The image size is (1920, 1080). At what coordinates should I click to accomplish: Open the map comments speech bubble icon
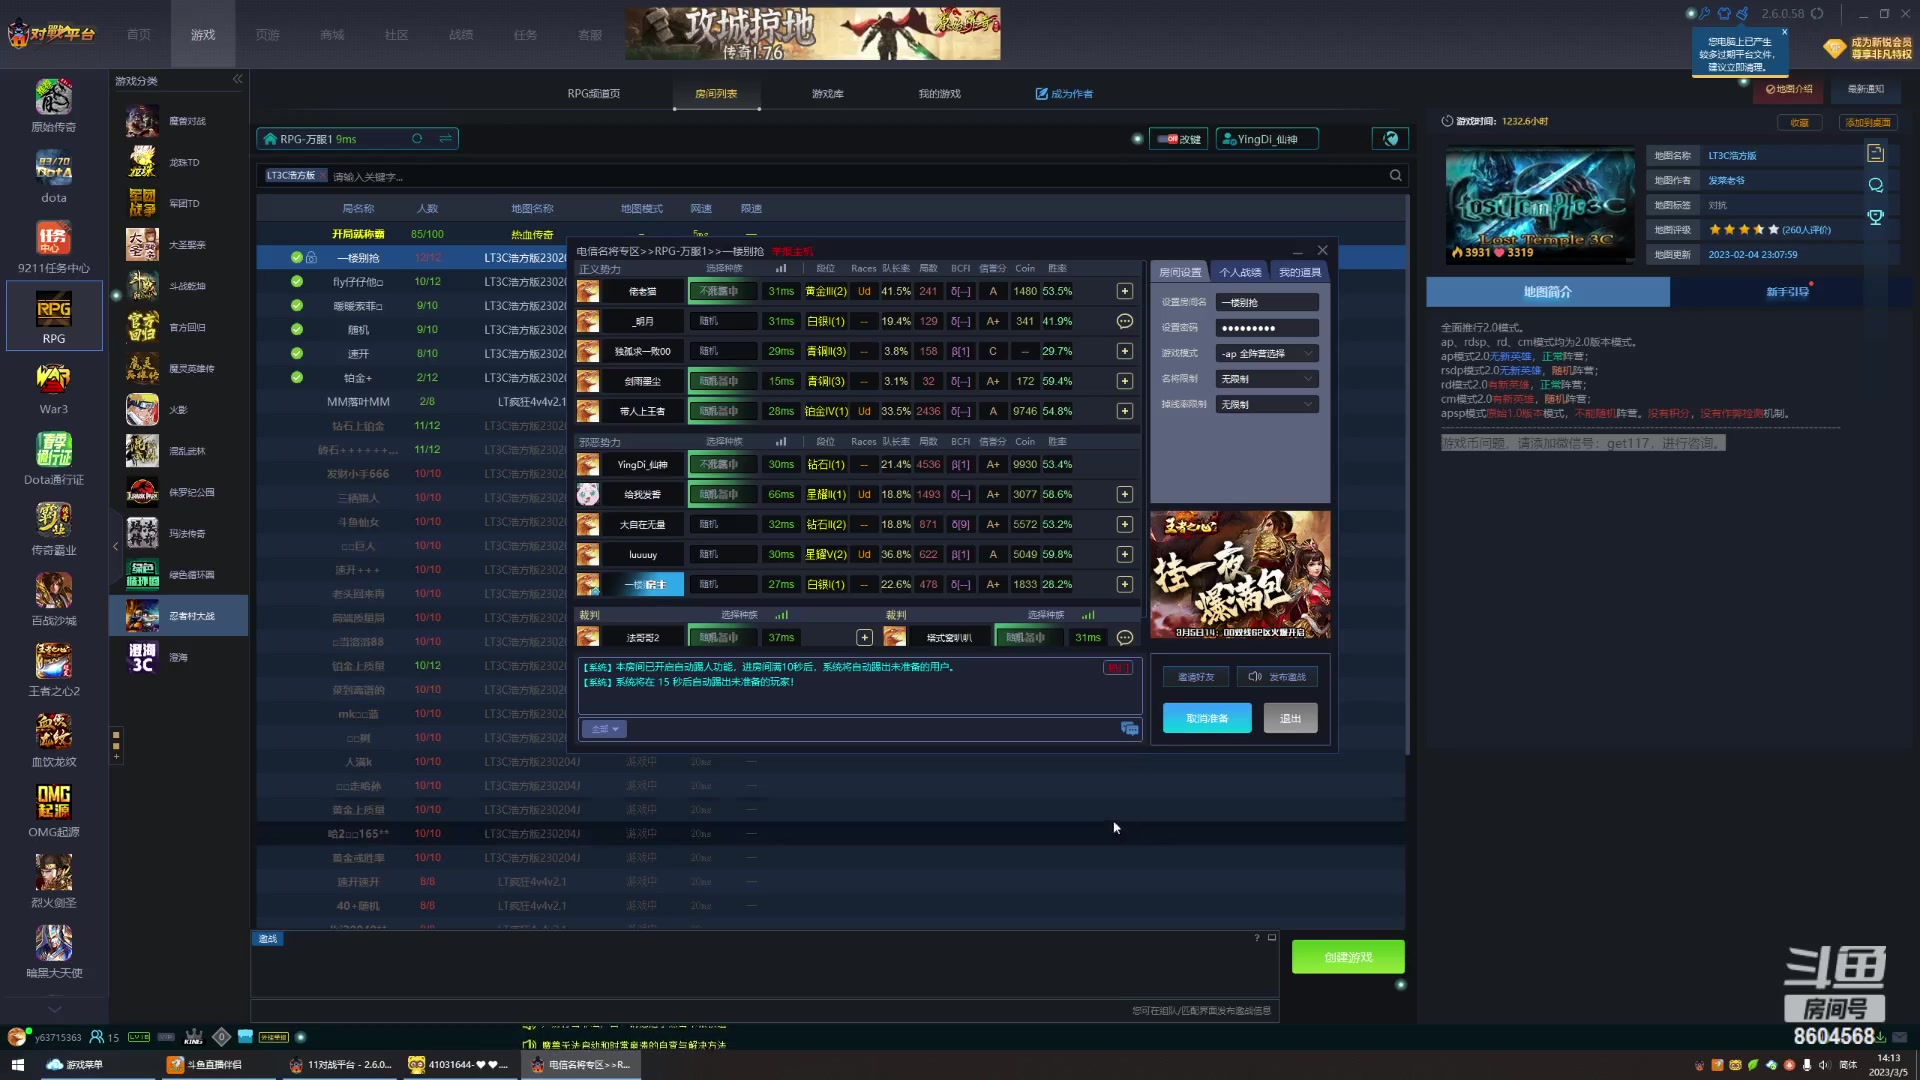1876,185
